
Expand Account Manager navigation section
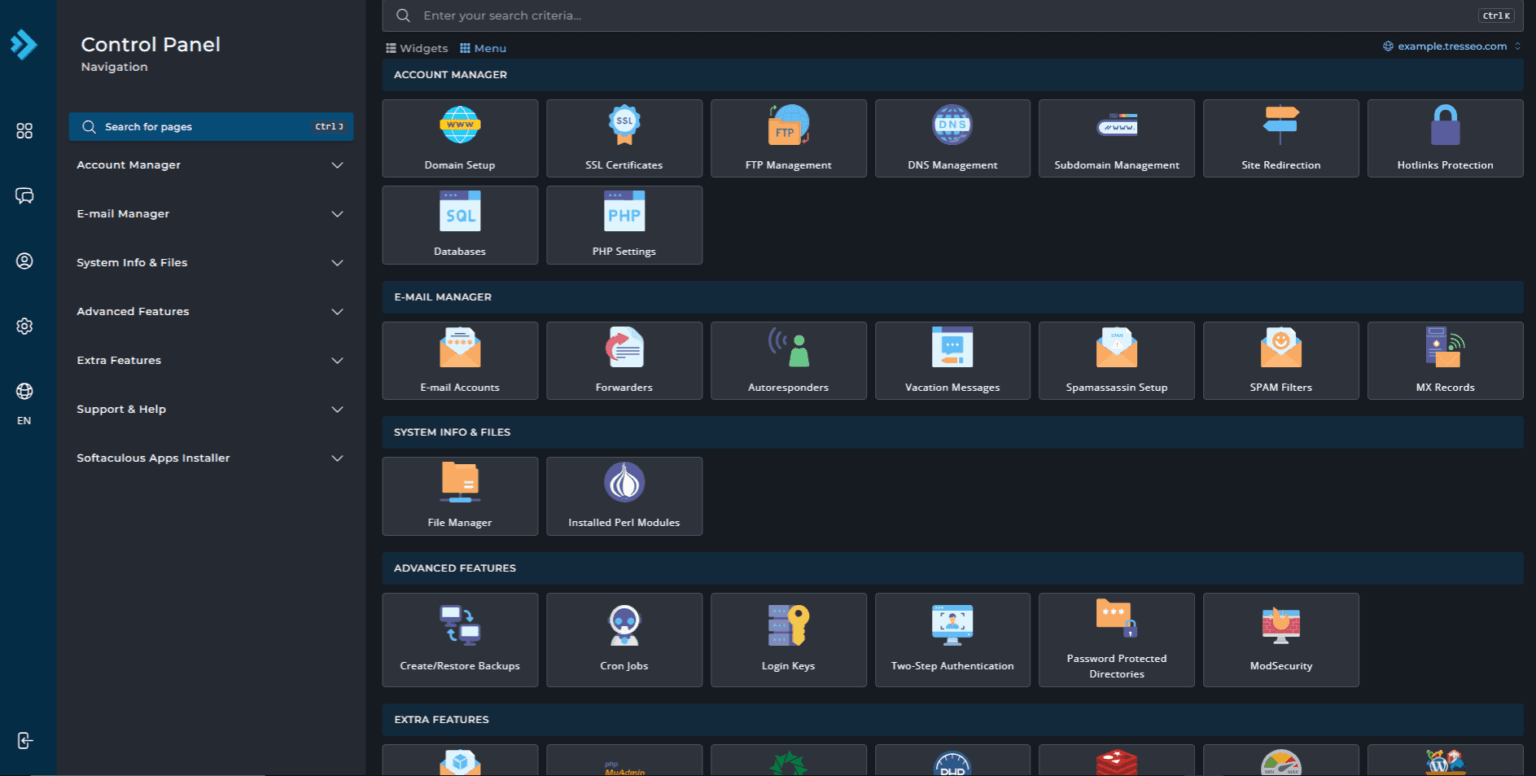point(211,165)
